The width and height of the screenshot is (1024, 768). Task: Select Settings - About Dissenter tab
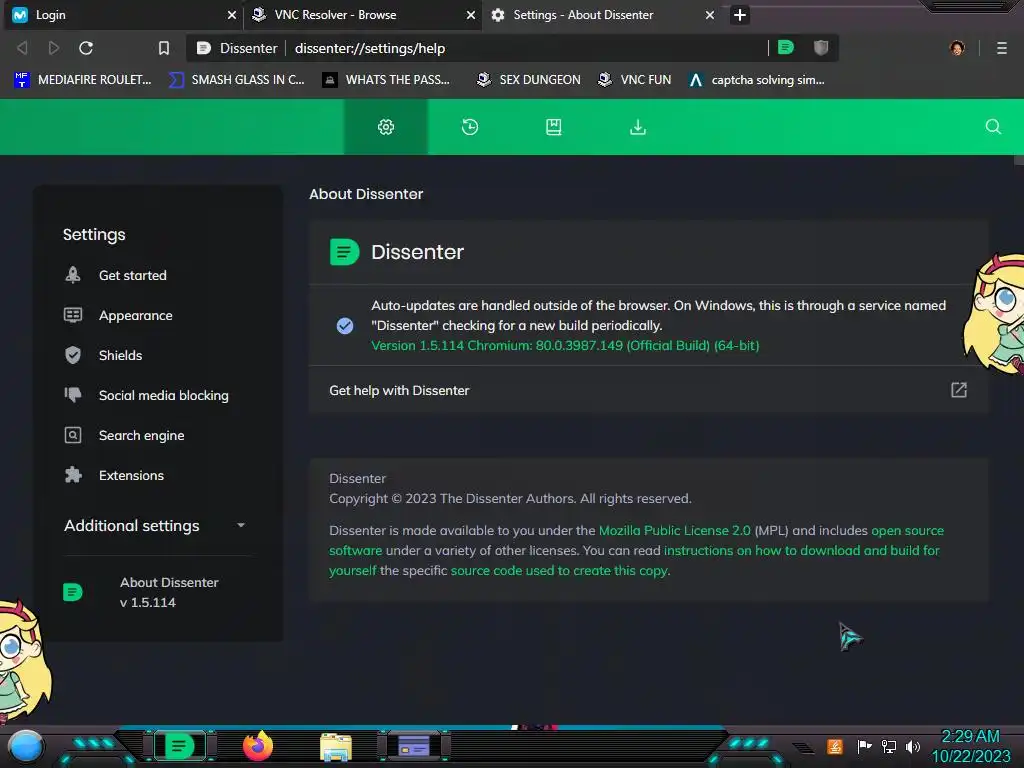click(601, 14)
